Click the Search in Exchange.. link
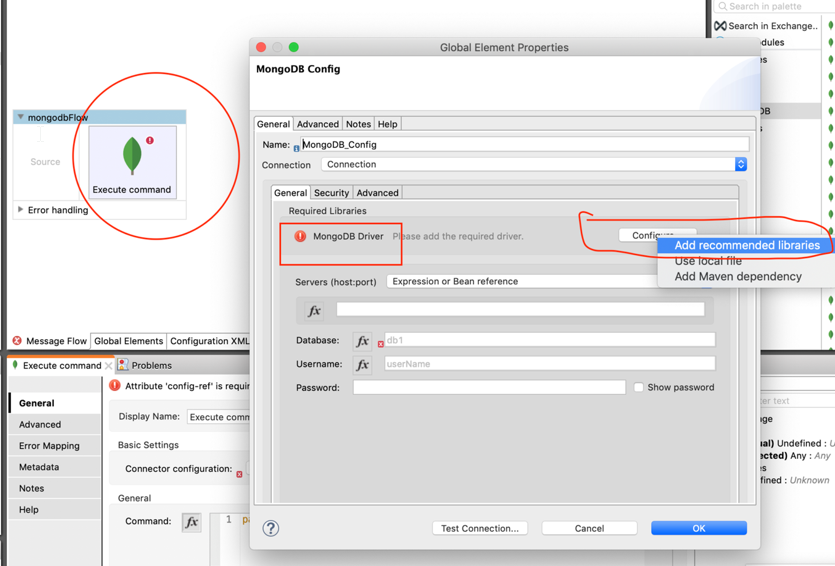Screen dimensions: 835x566 [772, 26]
